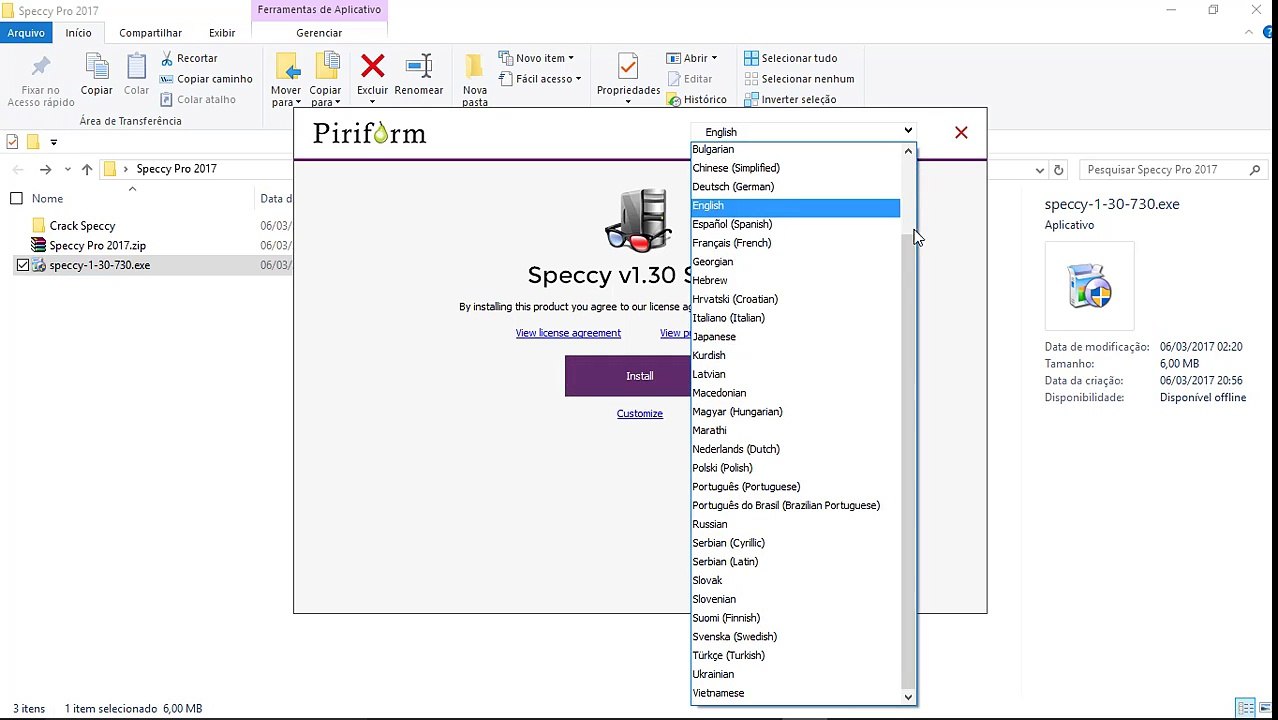Select the Crack Speccy folder
This screenshot has height=720, width=1278.
click(82, 226)
